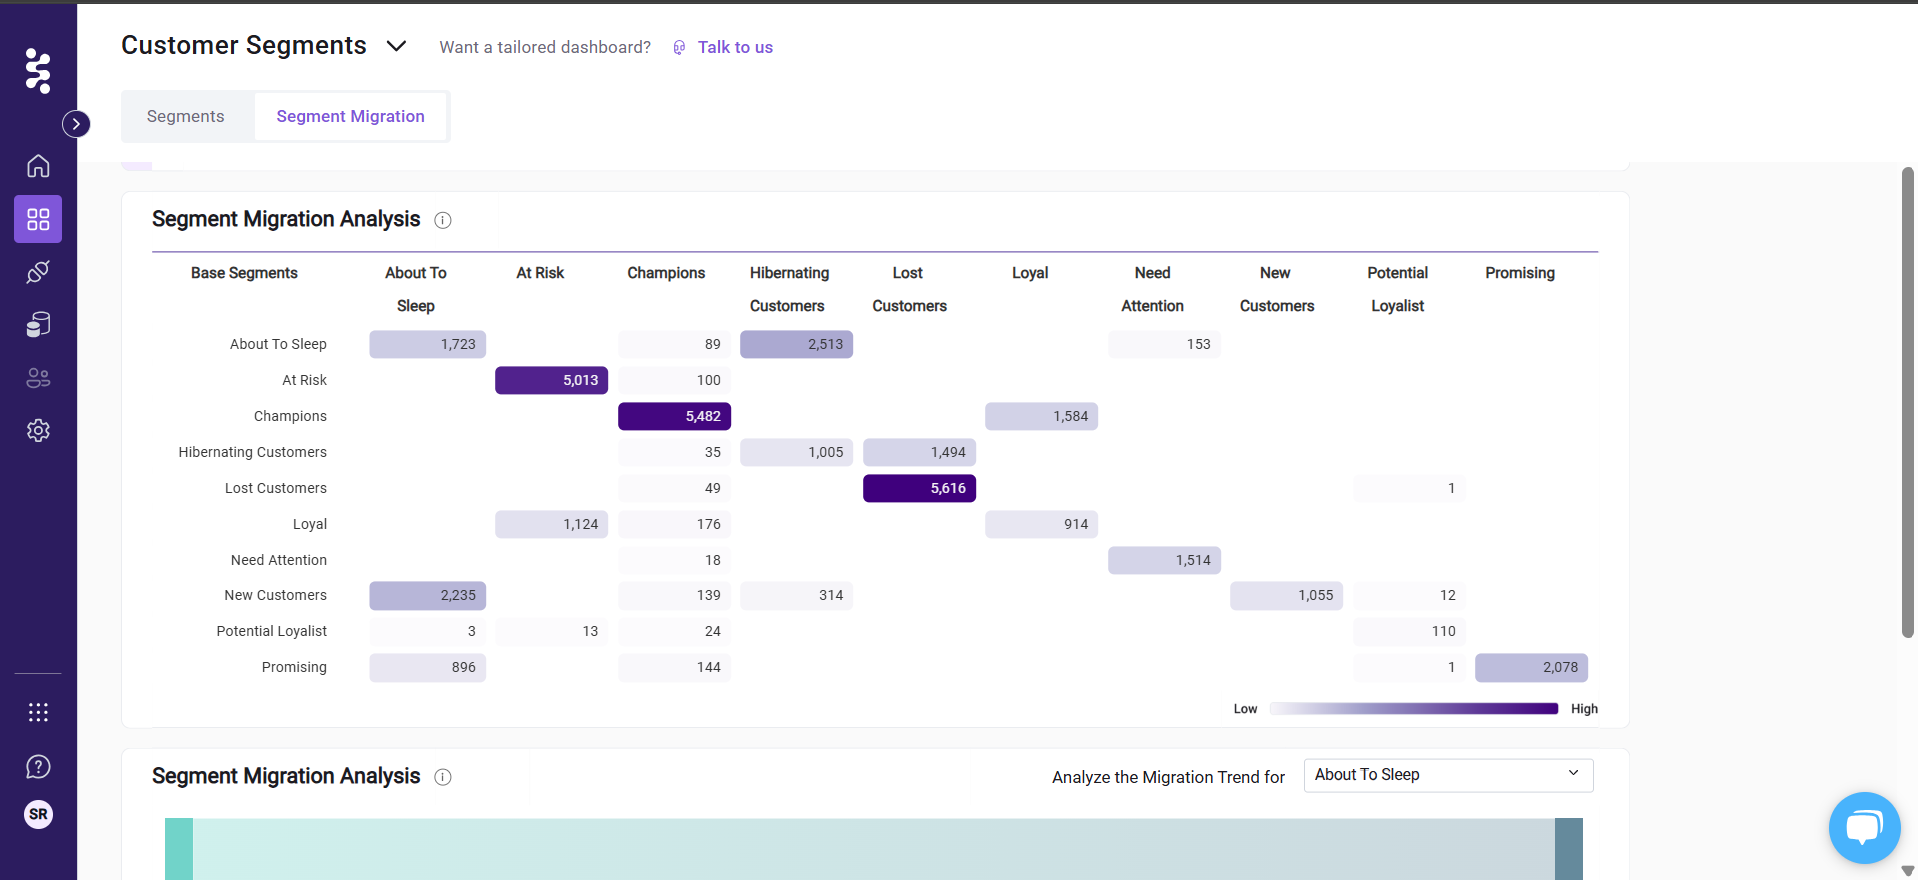This screenshot has width=1918, height=880.
Task: Click the Champions 5,482 heatmap cell
Action: click(674, 416)
